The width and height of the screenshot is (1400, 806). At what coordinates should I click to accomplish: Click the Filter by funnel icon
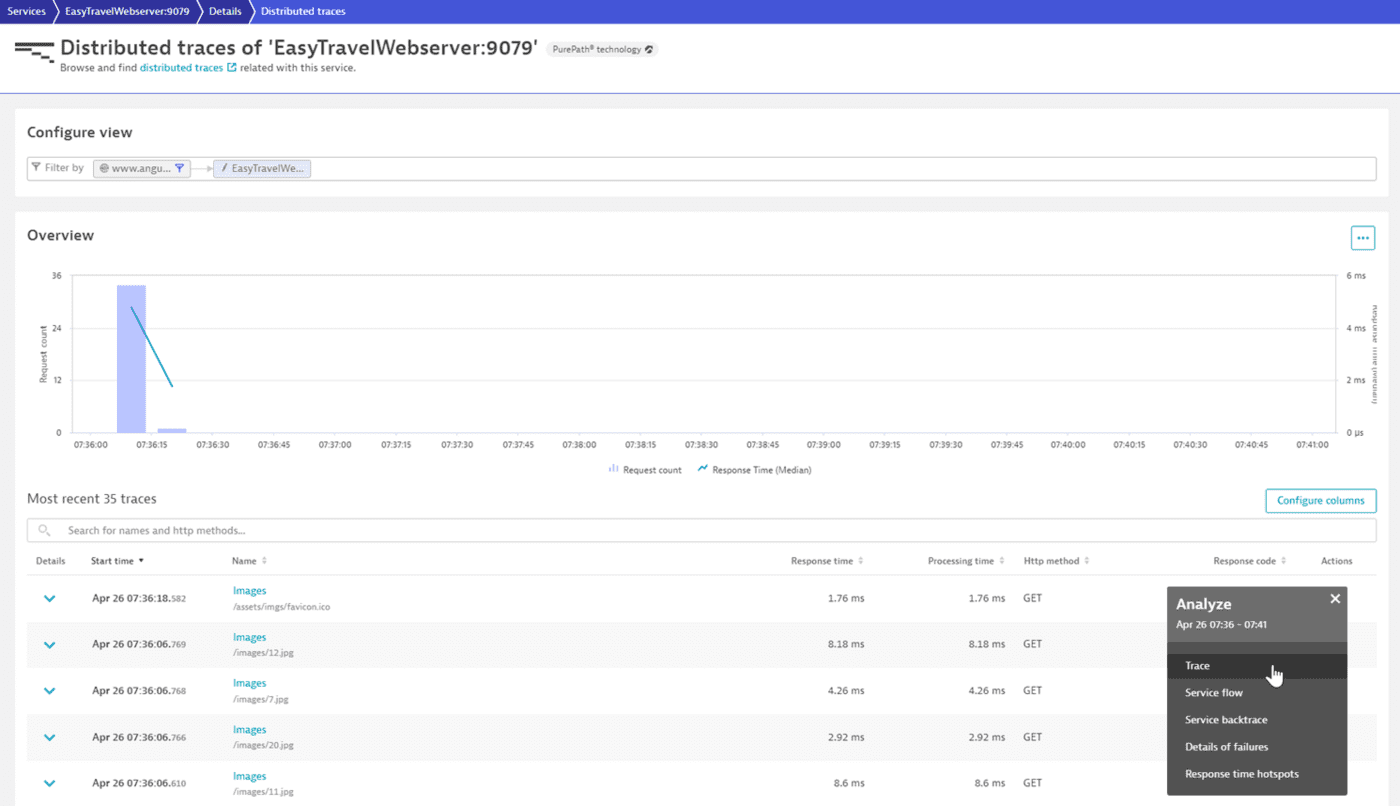(x=36, y=168)
